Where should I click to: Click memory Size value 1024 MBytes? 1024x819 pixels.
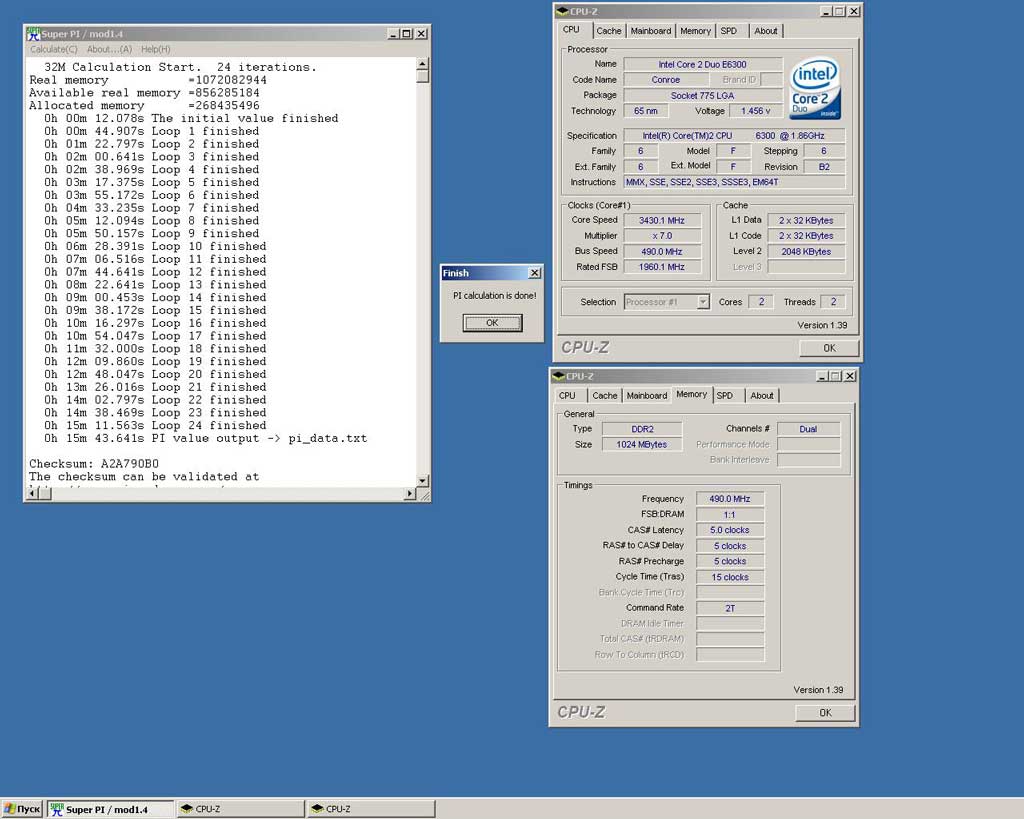(x=643, y=444)
